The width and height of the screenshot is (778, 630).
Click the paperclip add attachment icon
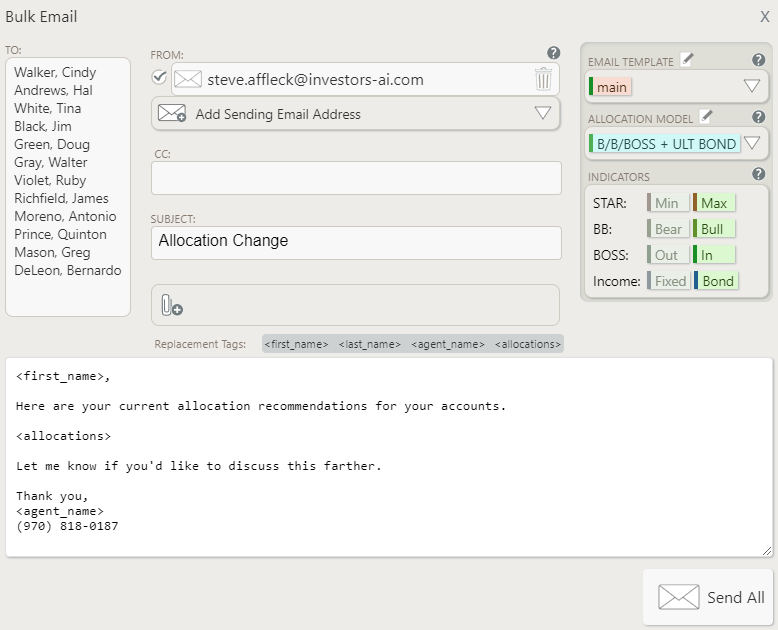click(x=171, y=306)
